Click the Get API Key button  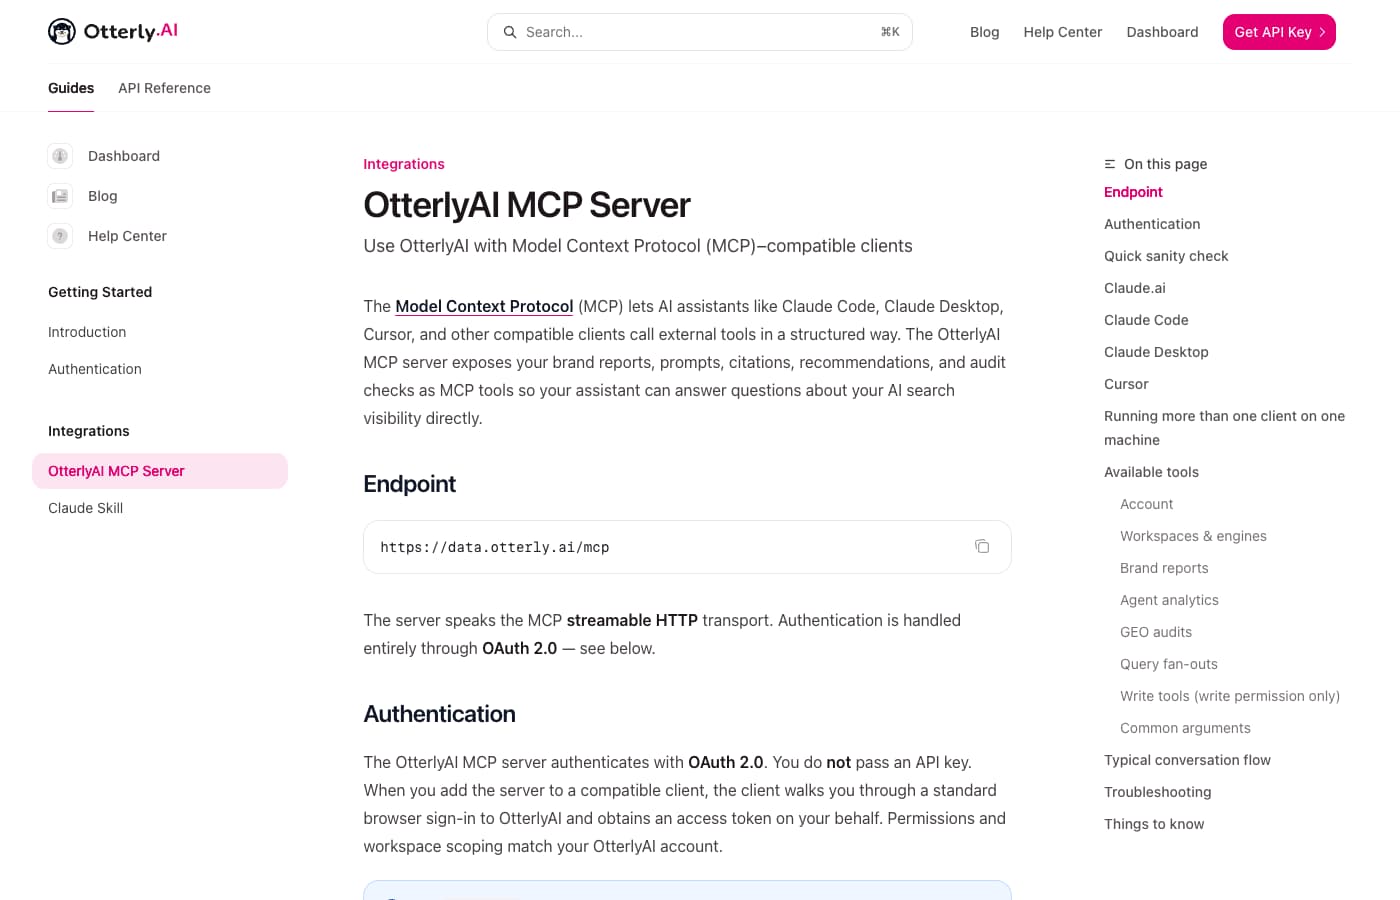point(1279,32)
